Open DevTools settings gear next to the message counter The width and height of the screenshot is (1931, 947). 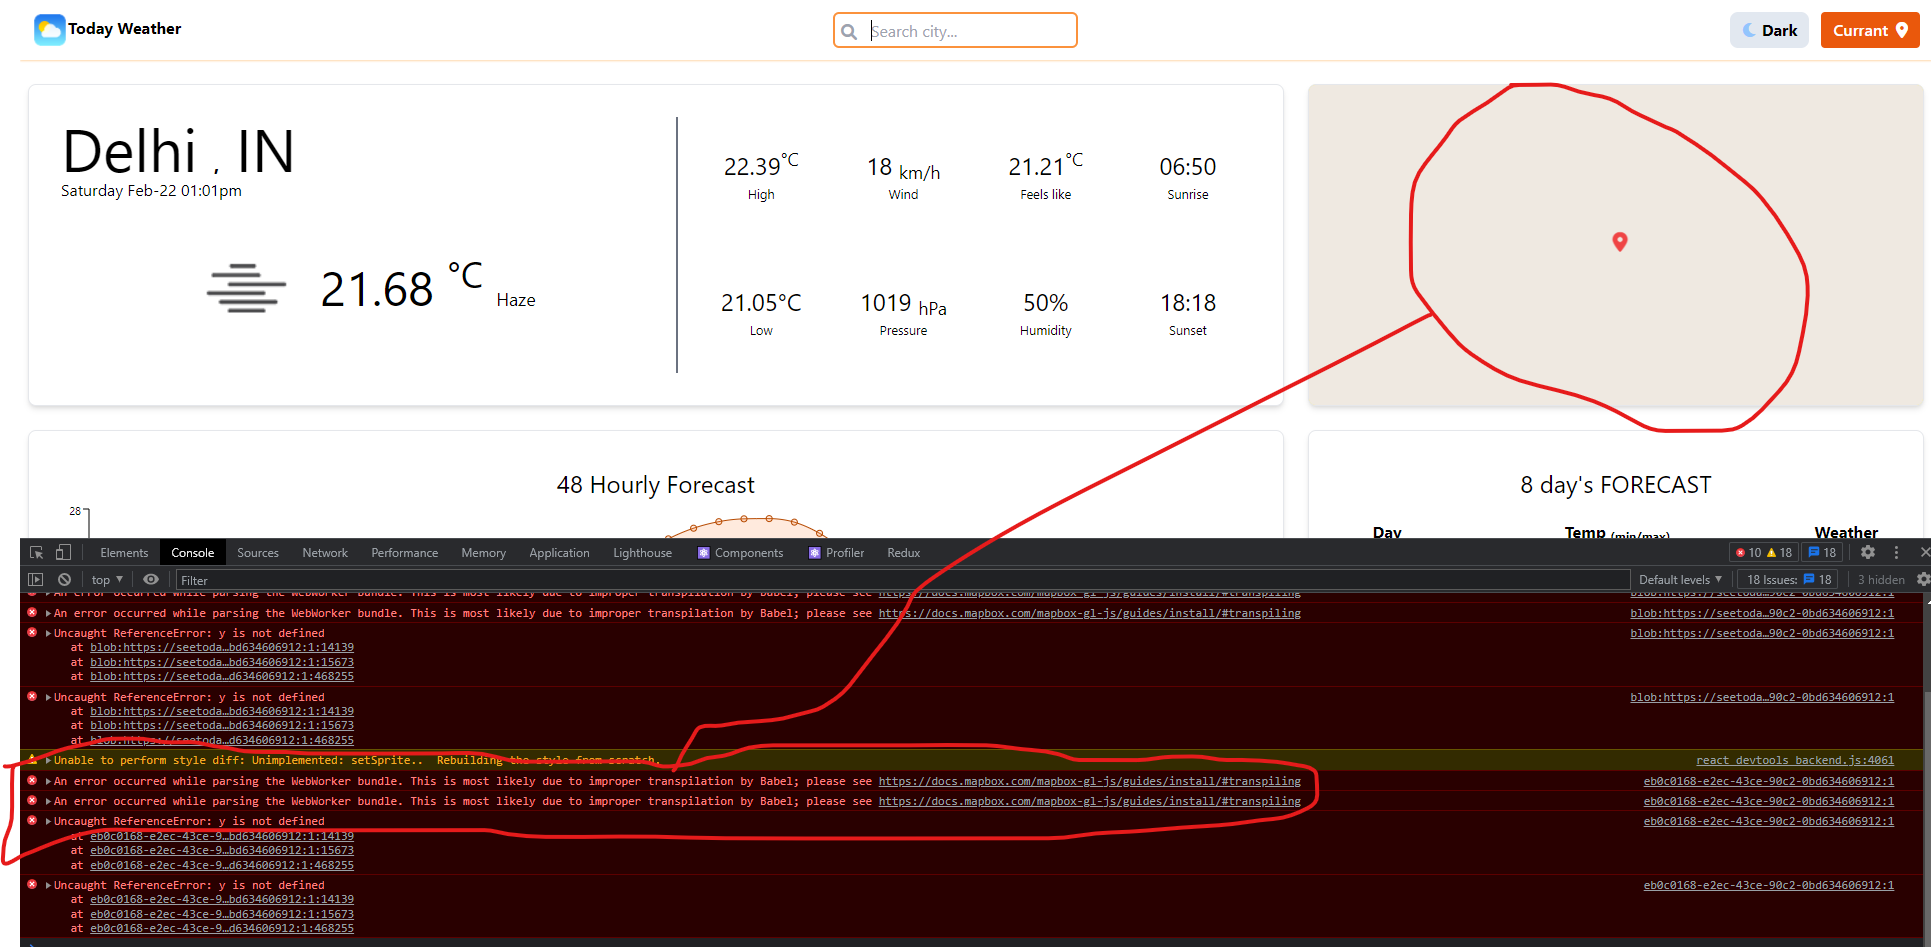[1867, 552]
